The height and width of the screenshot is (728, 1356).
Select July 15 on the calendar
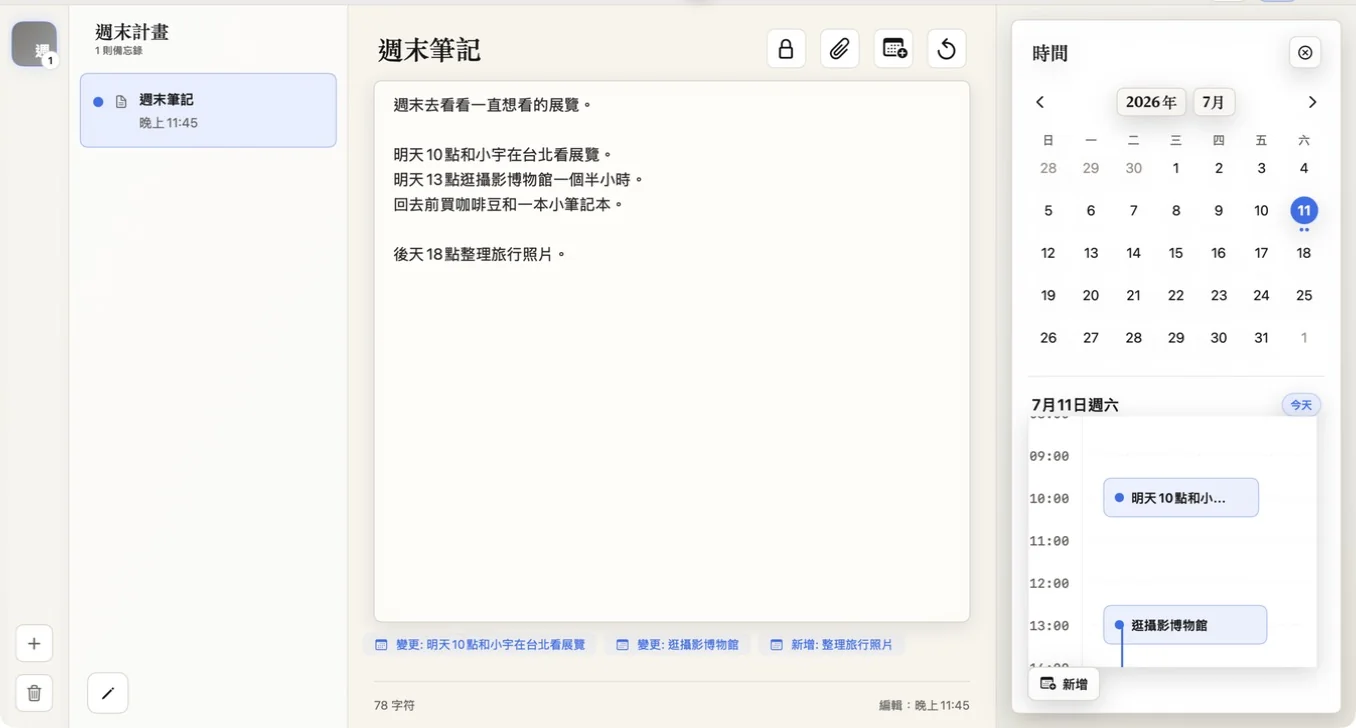click(1176, 253)
